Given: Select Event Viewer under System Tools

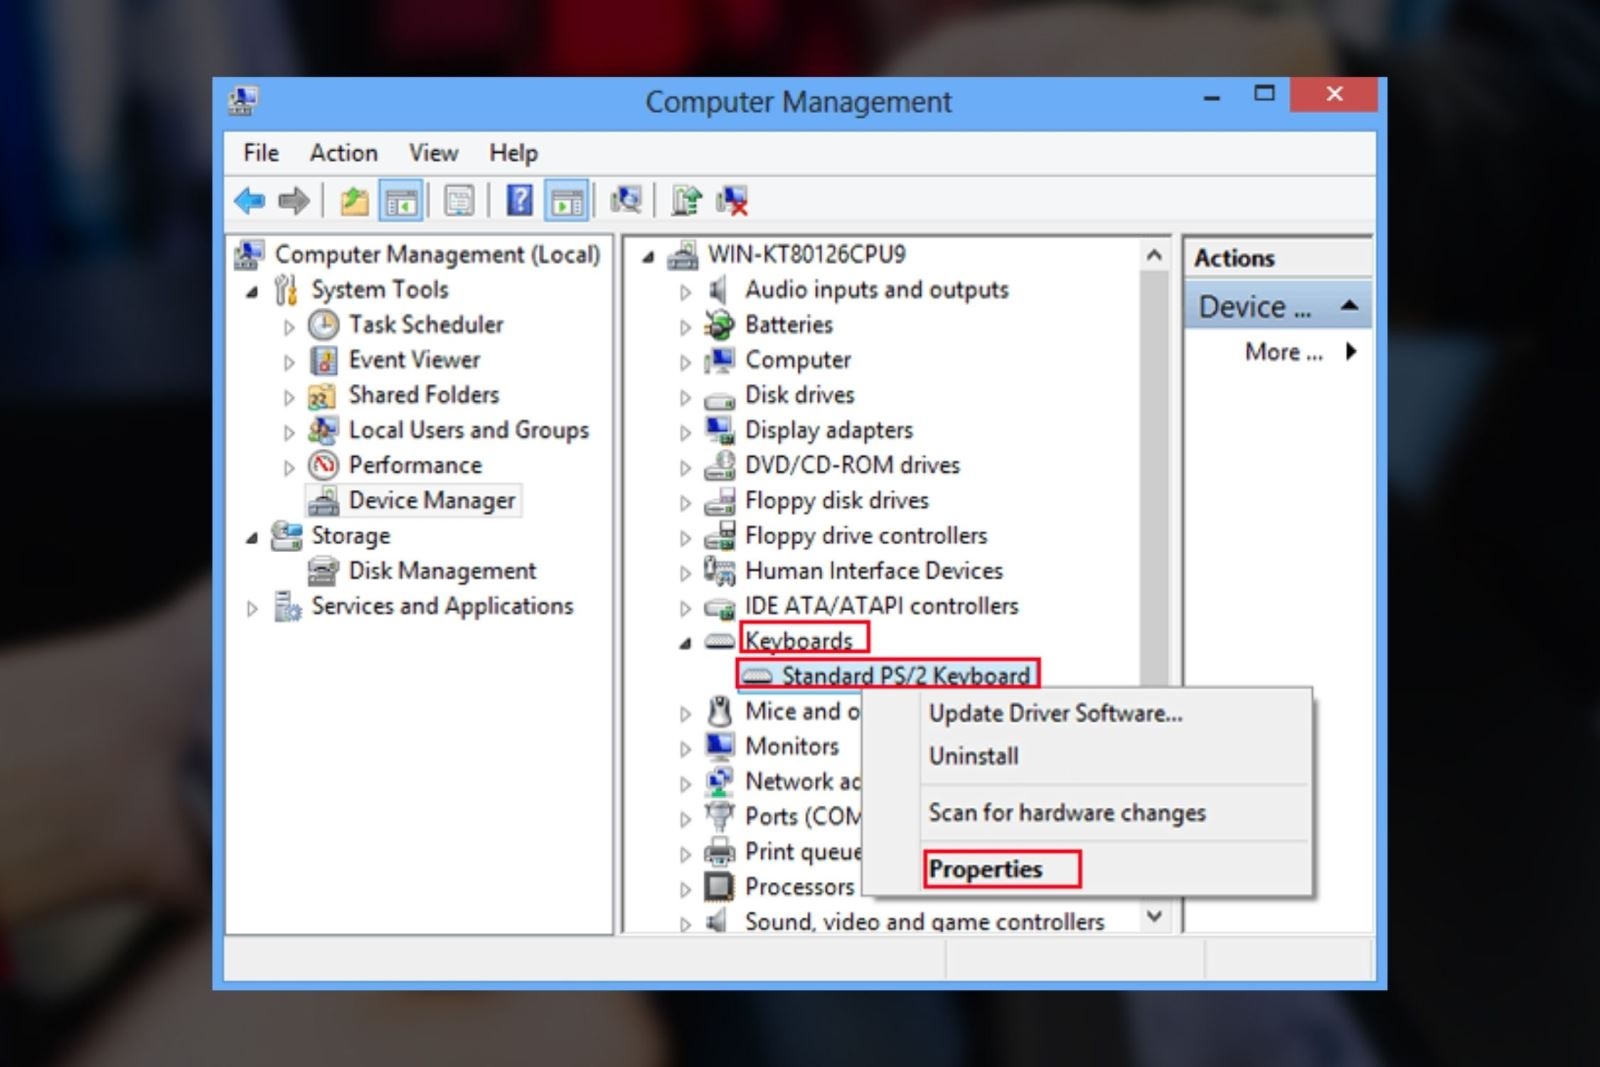Looking at the screenshot, I should (413, 360).
